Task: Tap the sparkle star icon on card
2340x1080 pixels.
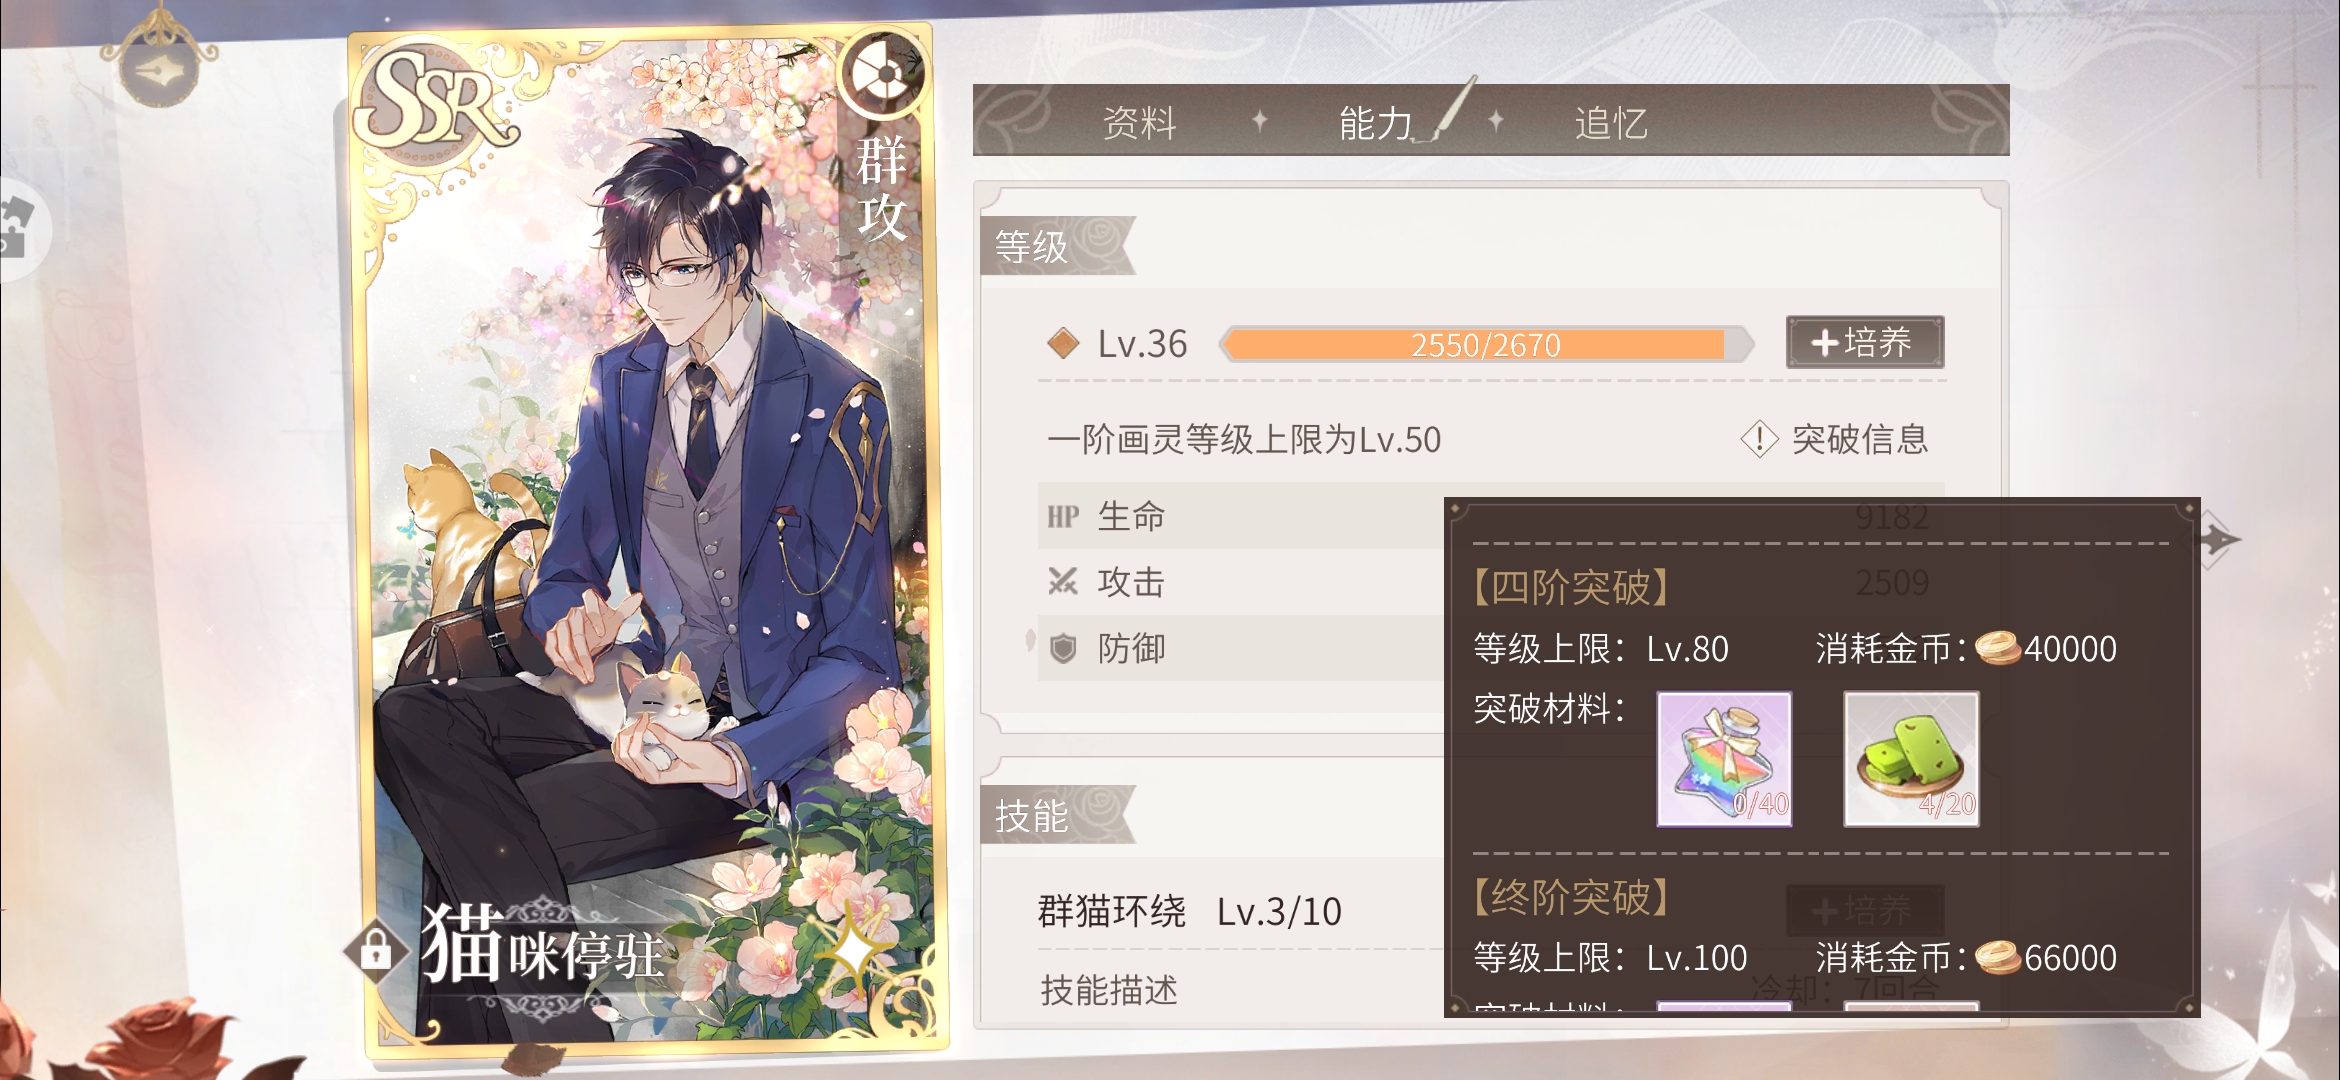Action: tap(852, 948)
